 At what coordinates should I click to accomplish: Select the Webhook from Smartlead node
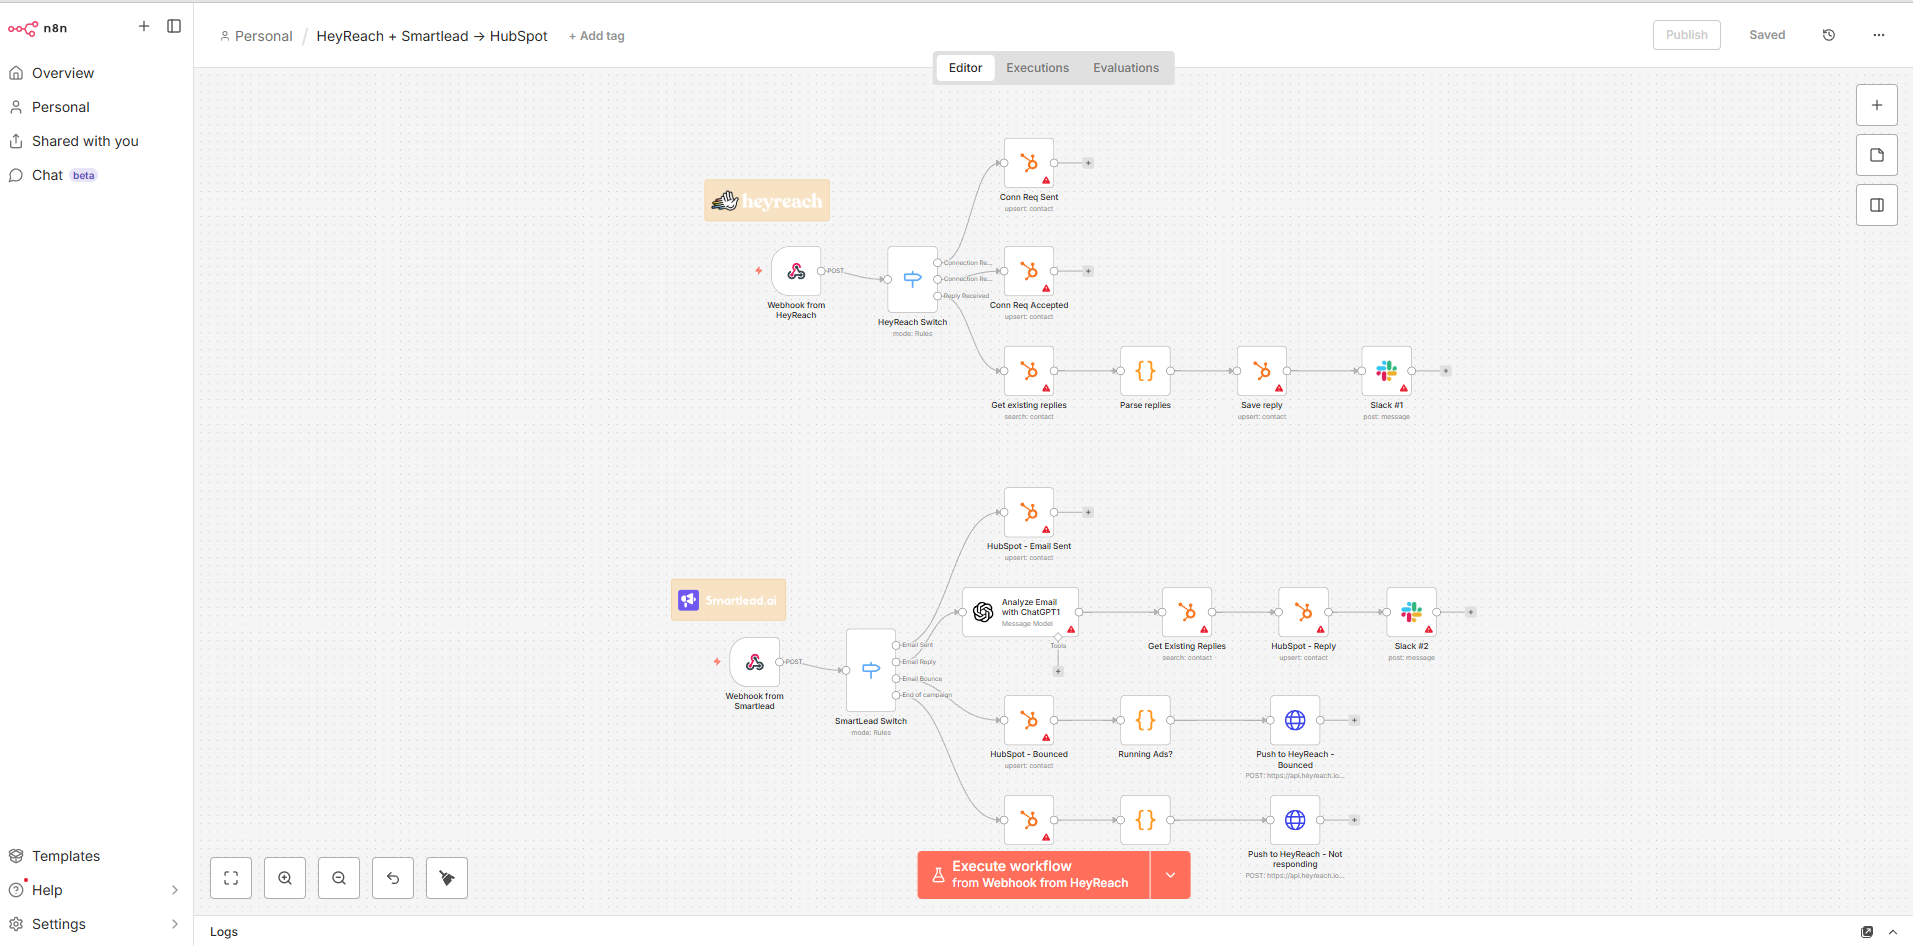click(x=755, y=662)
